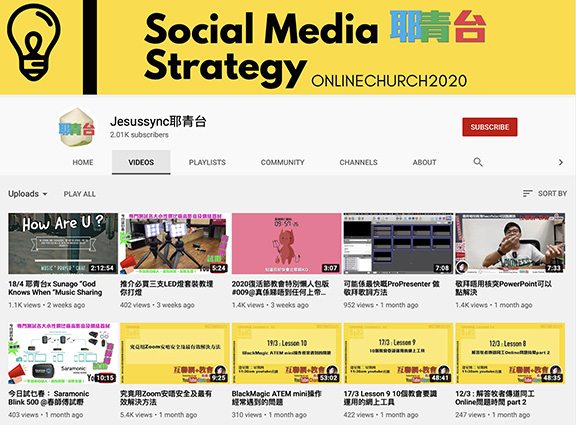Open the Saramonic Blink 500 thumbnail
This screenshot has height=425, width=576.
(63, 353)
